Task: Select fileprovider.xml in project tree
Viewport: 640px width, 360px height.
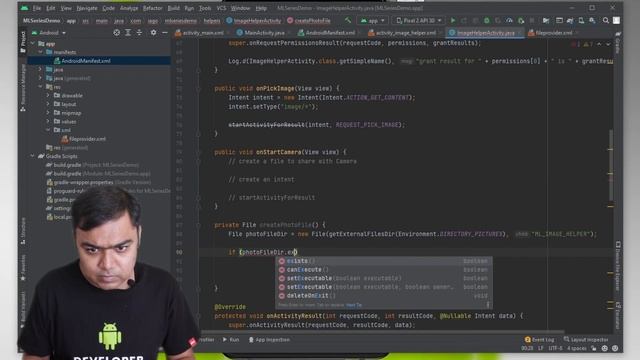Action: coord(87,139)
